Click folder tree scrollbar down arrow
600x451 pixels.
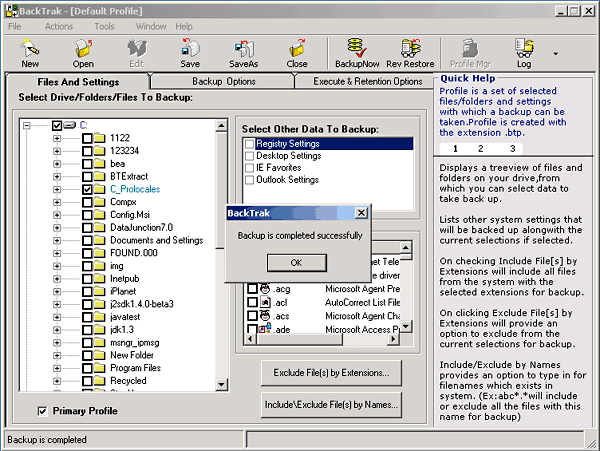point(222,384)
